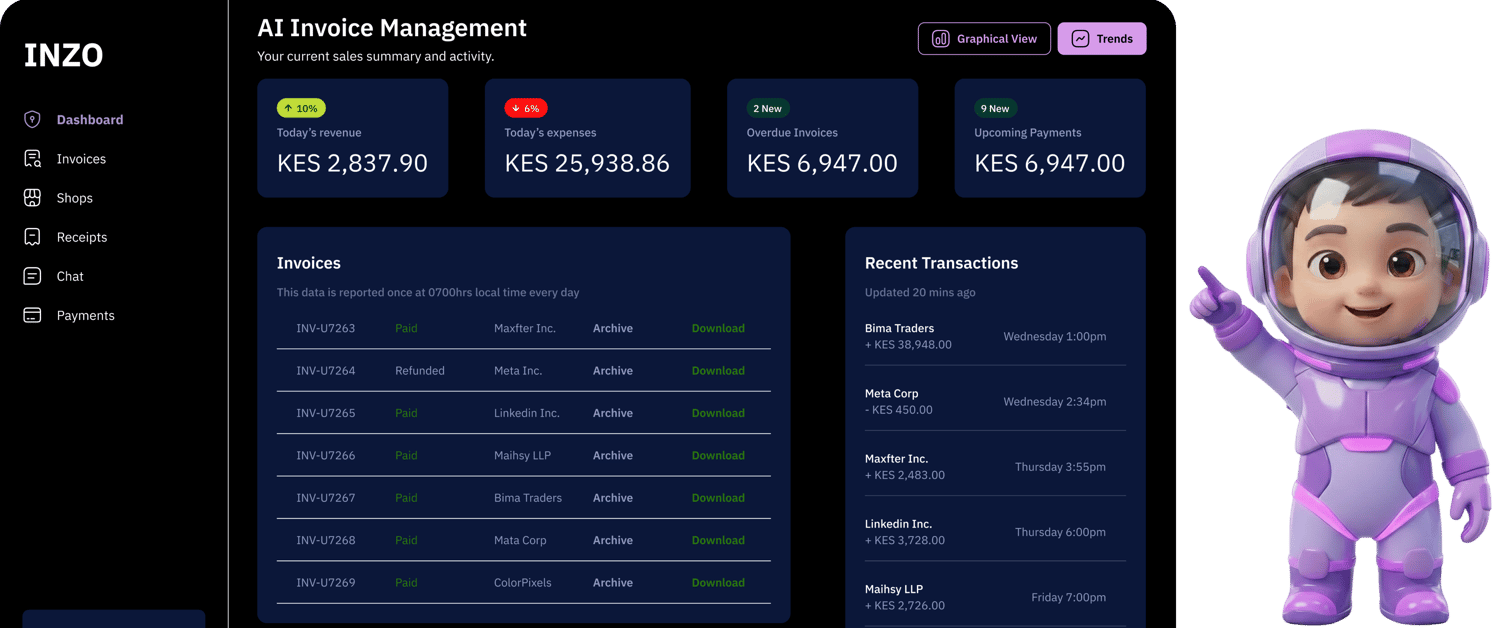Click the Shops storefront icon
1500x628 pixels.
tap(32, 197)
